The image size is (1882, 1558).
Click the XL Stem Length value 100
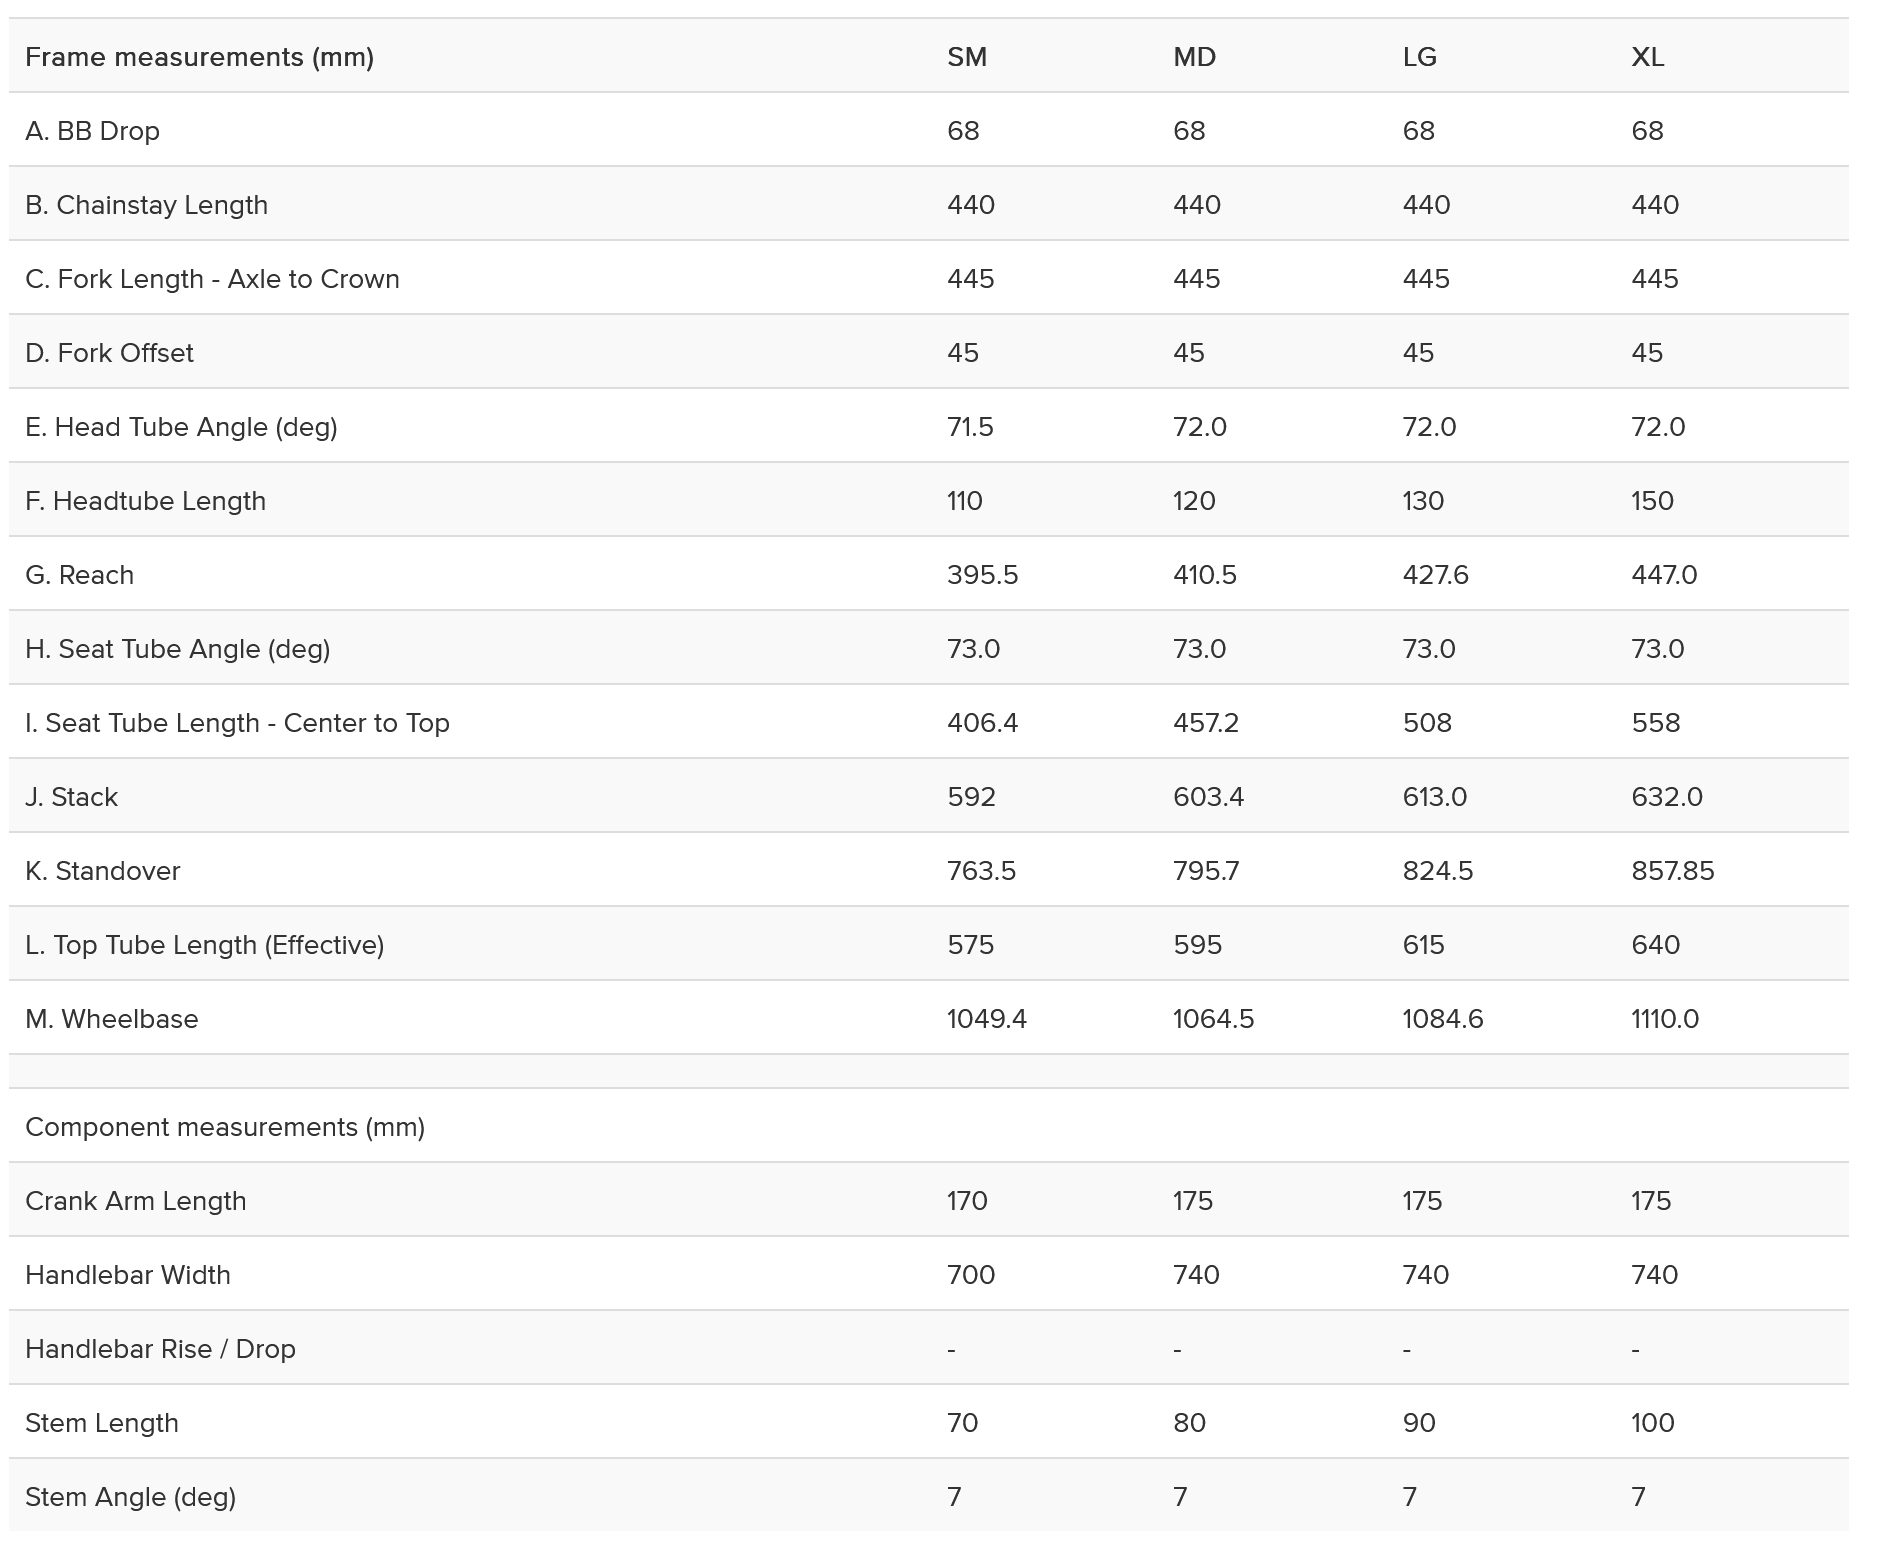pos(1652,1423)
